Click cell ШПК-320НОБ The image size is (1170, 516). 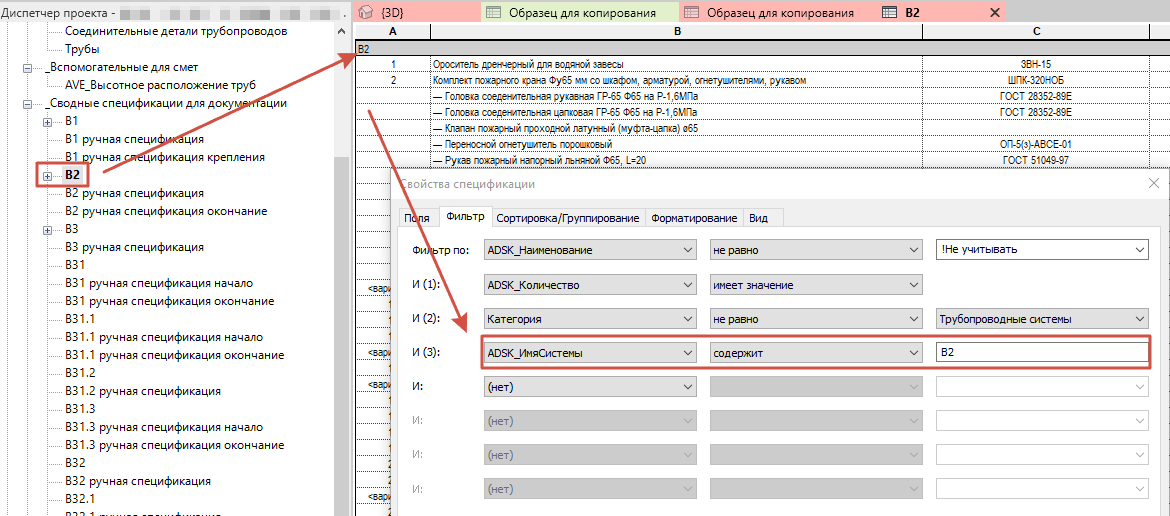click(1037, 80)
